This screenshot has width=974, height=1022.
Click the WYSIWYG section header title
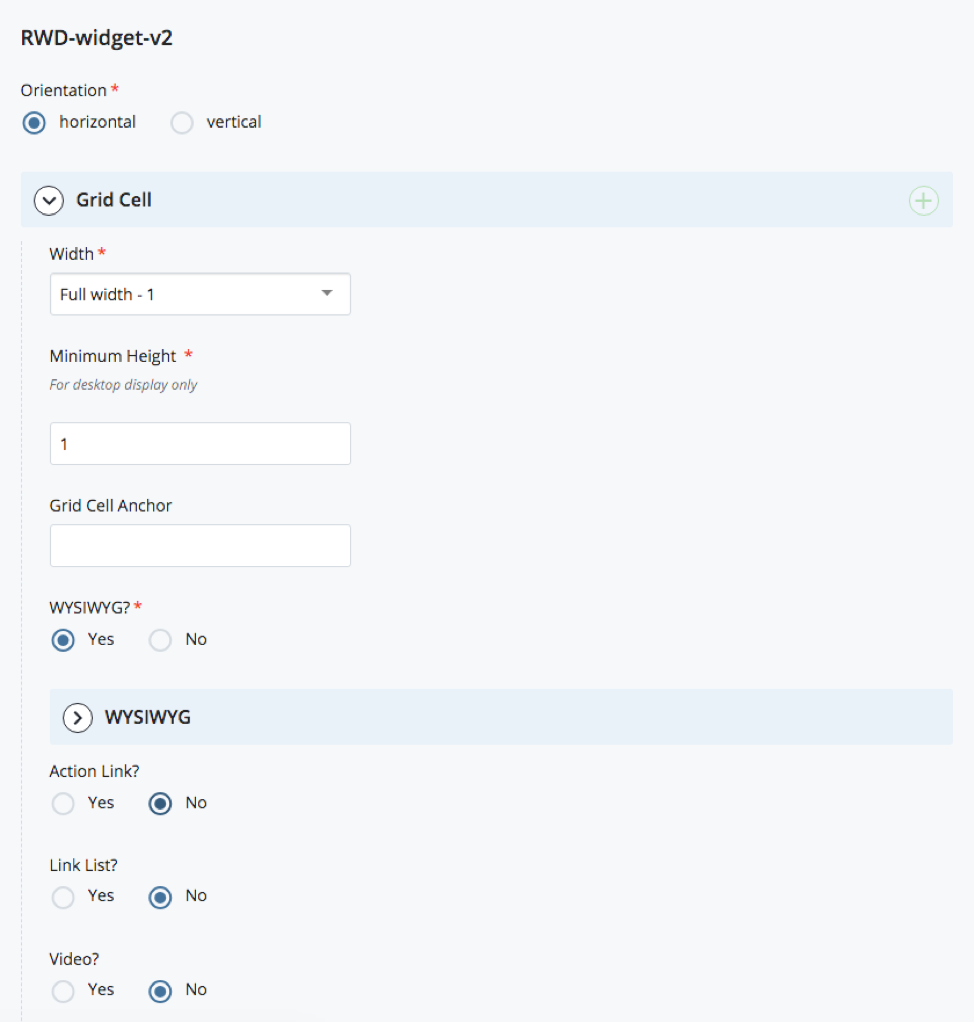pyautogui.click(x=148, y=717)
